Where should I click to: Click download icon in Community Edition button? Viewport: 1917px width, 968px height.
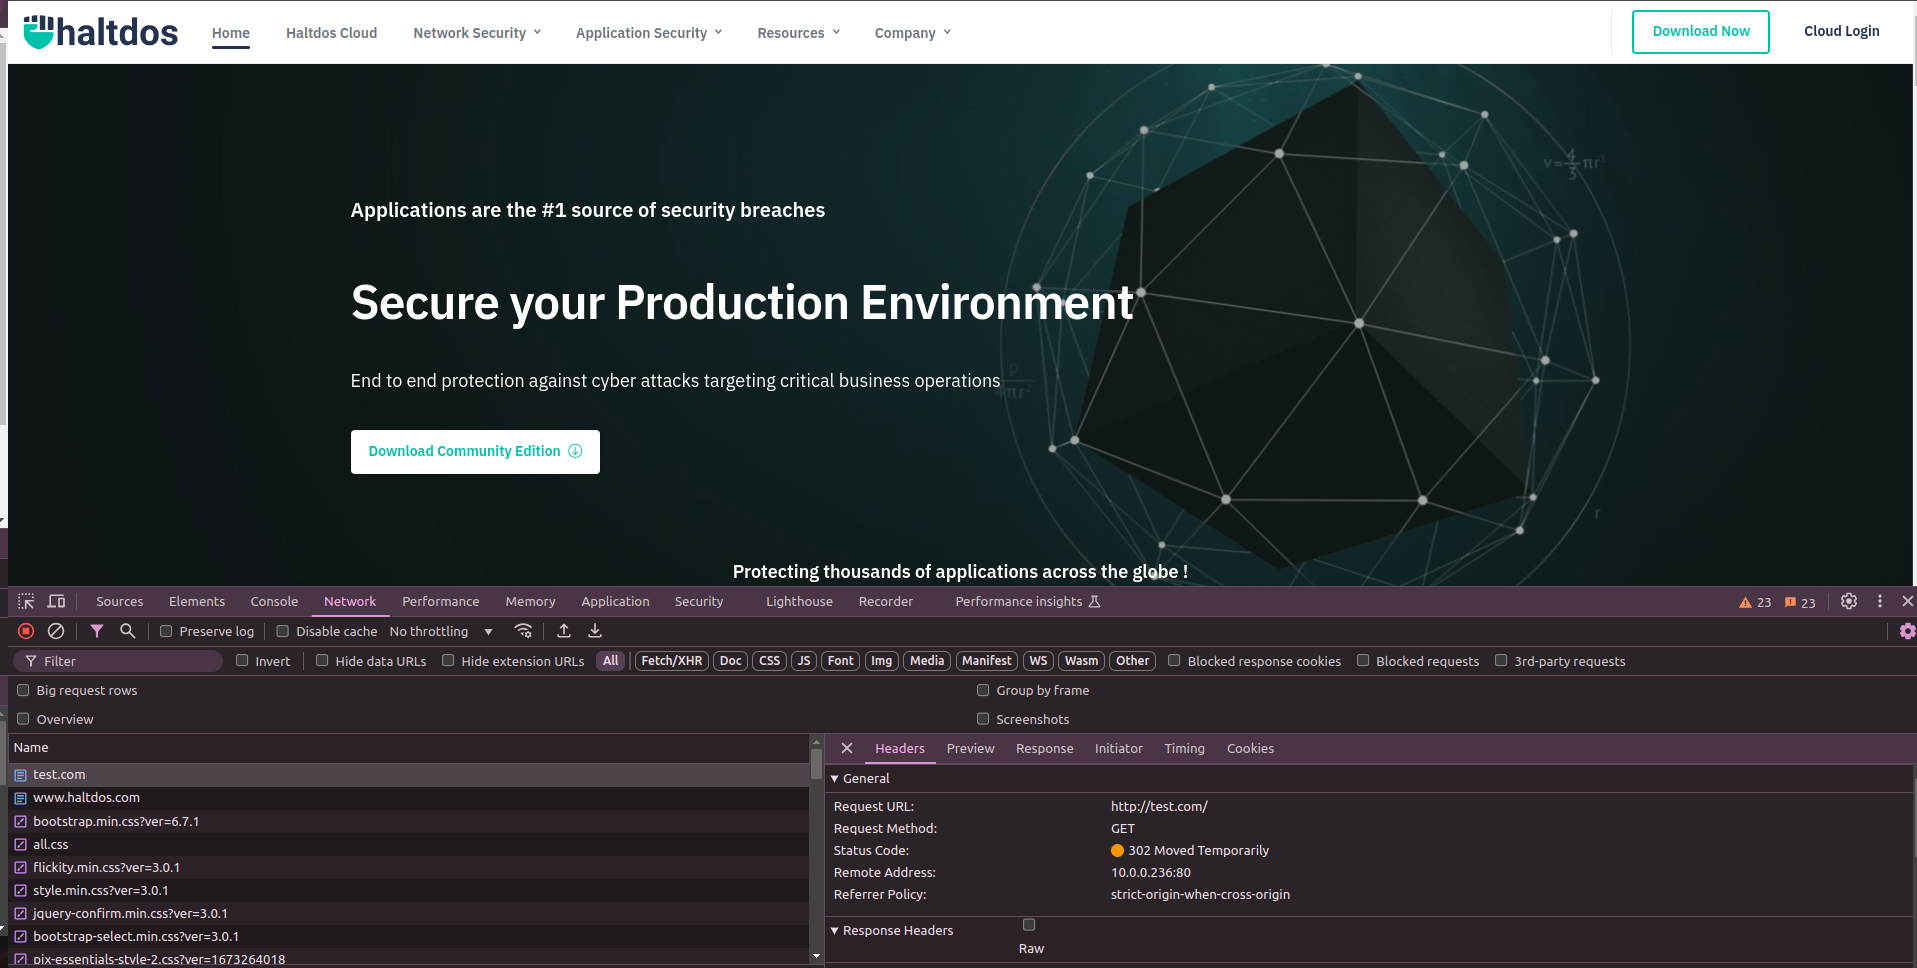(575, 451)
